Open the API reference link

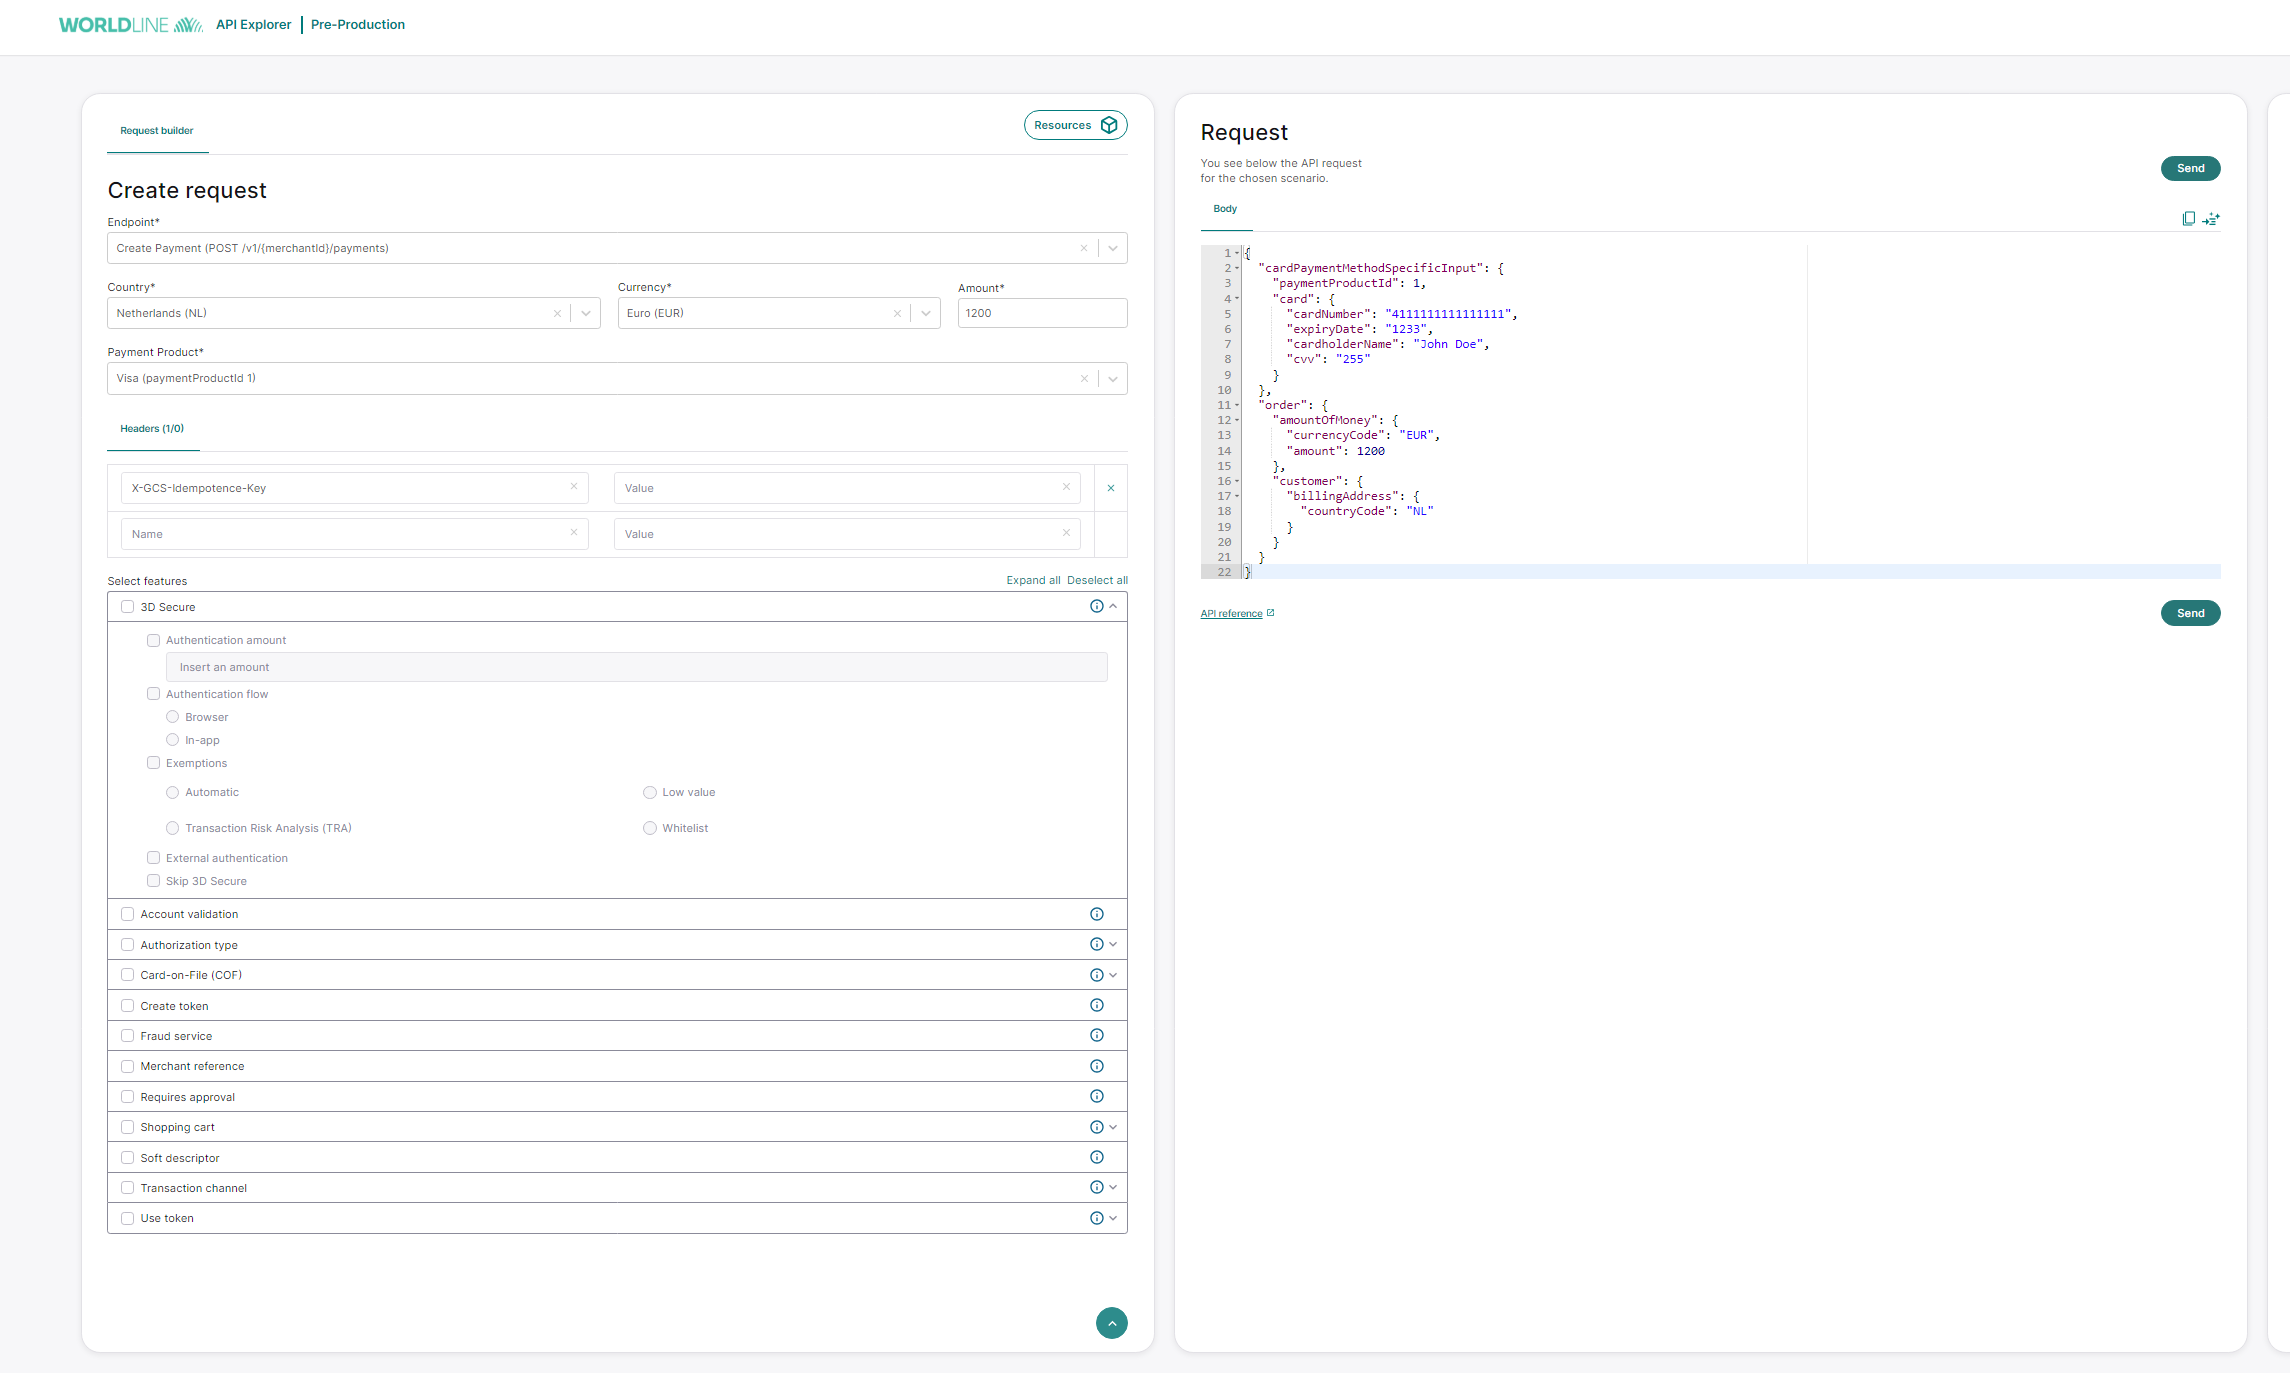(1231, 614)
